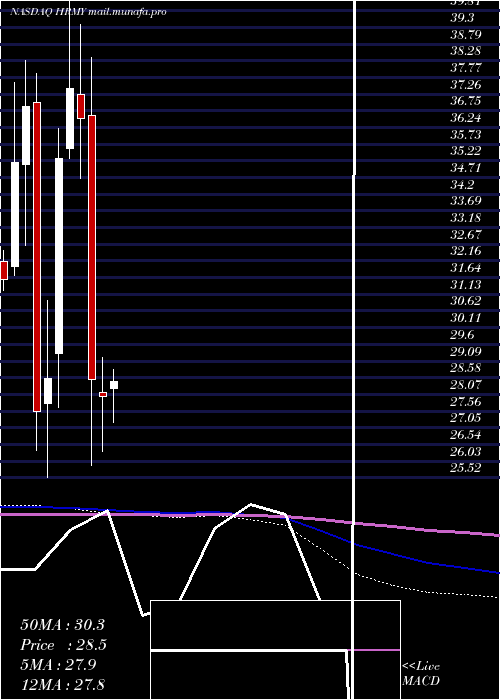Screen dimensions: 500x700
Task: Click the 5MA : 27.9 indicator text
Action: pyautogui.click(x=58, y=665)
